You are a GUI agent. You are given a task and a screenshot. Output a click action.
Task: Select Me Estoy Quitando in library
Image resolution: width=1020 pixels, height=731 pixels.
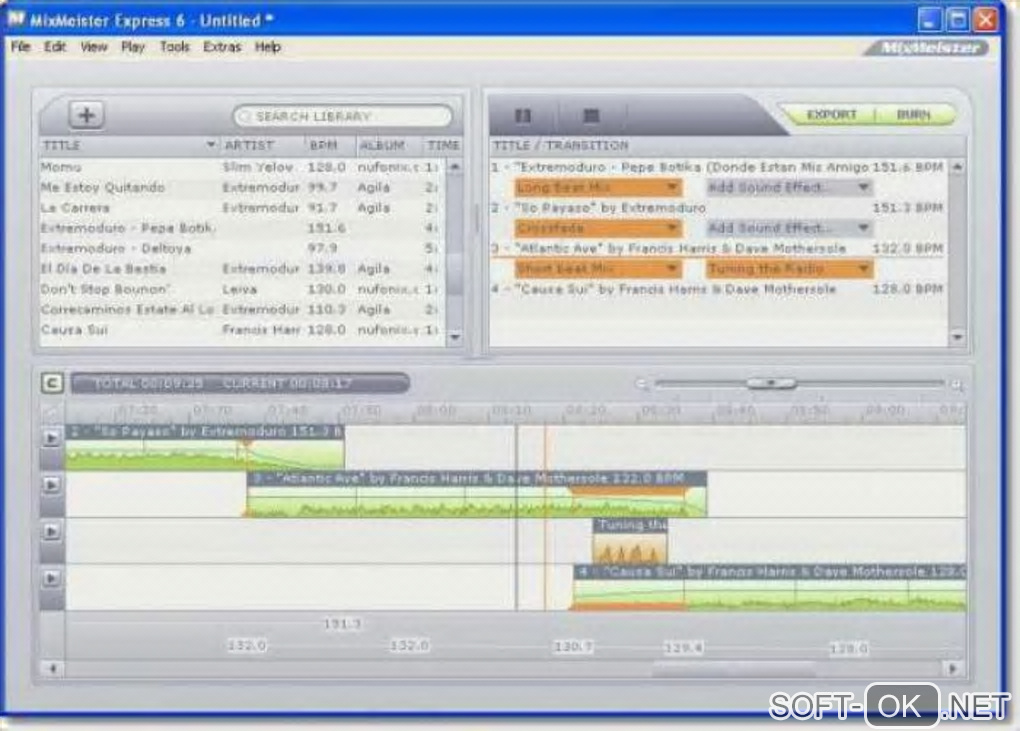point(242,187)
